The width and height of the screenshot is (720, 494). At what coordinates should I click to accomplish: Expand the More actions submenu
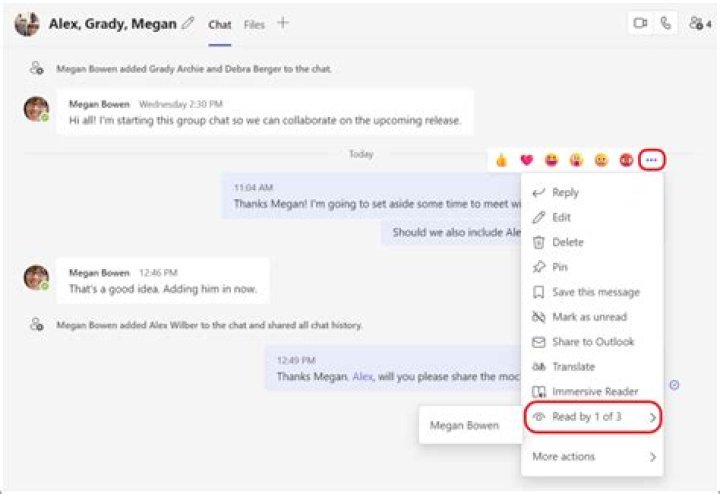pos(593,457)
